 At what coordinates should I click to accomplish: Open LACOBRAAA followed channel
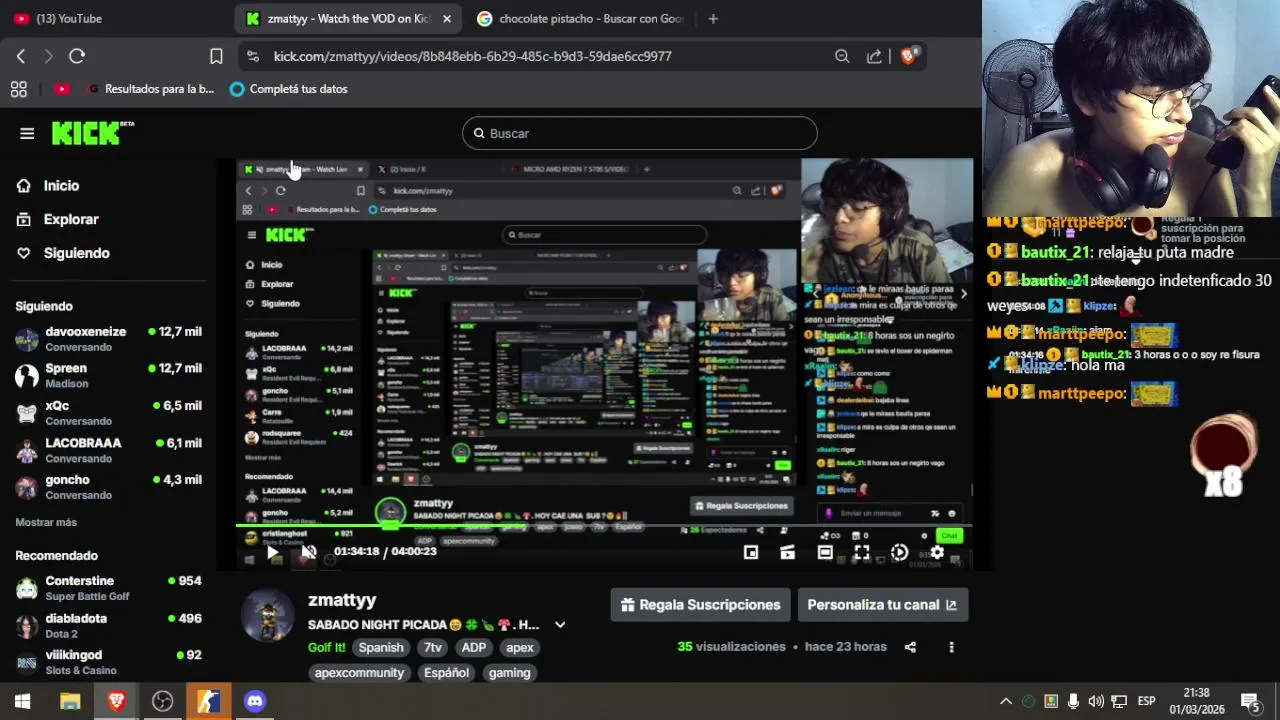pyautogui.click(x=108, y=450)
